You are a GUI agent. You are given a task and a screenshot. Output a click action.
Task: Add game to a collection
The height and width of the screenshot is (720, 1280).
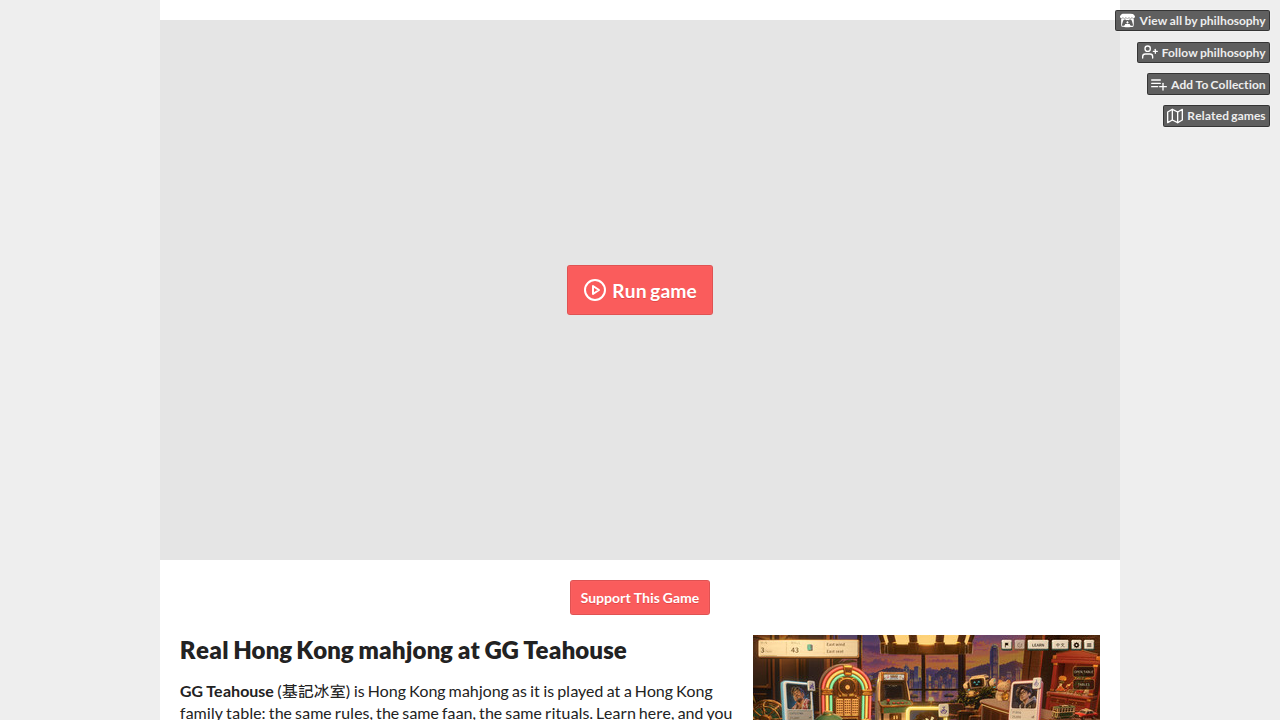(1208, 84)
